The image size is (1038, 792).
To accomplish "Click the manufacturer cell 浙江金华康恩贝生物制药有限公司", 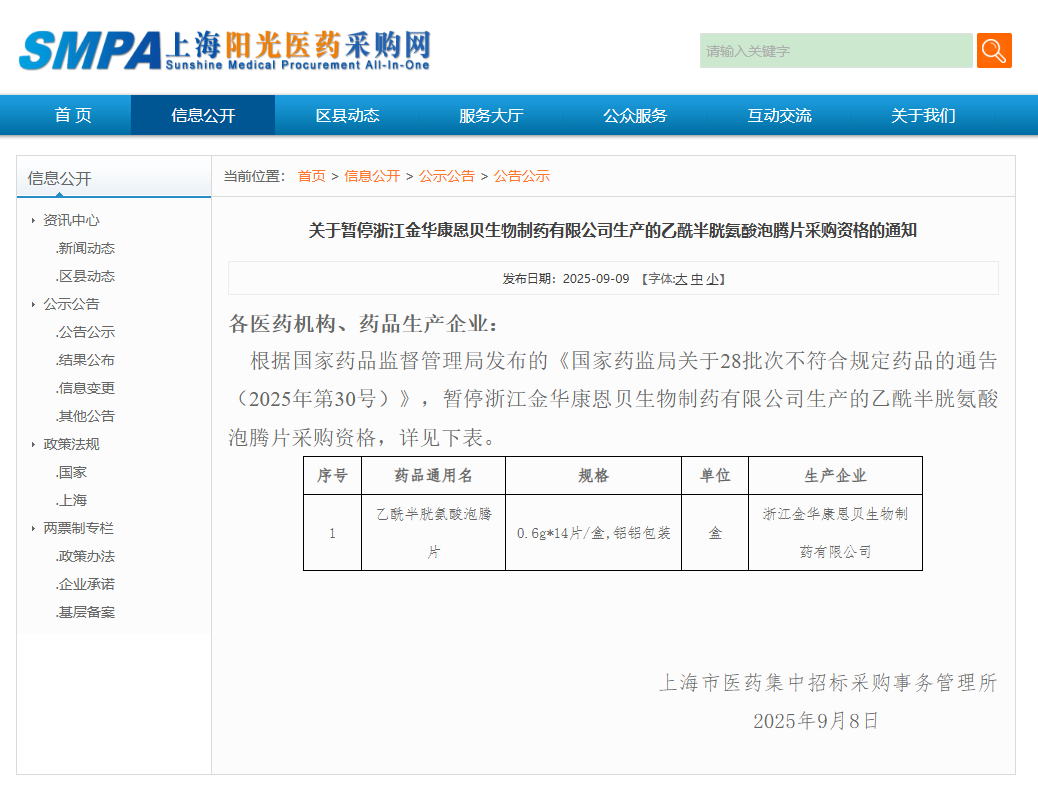I will 835,532.
